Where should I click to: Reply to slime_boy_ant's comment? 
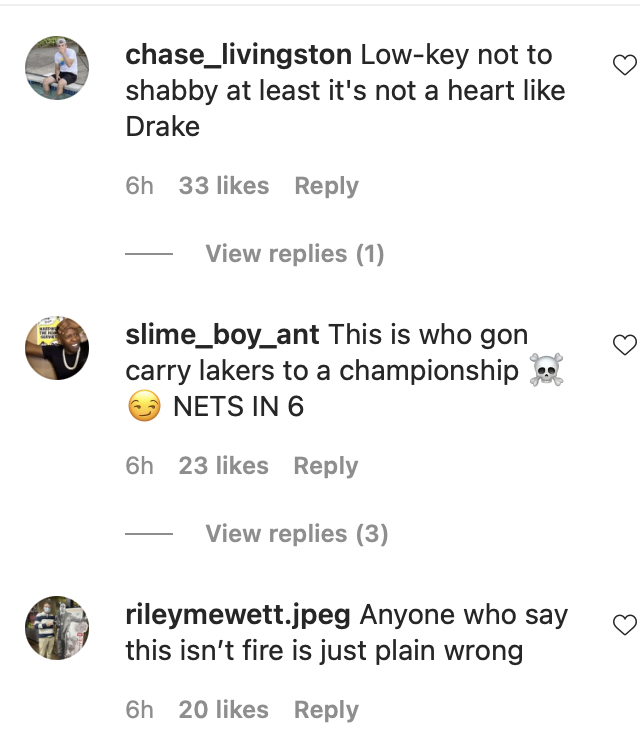click(x=326, y=466)
